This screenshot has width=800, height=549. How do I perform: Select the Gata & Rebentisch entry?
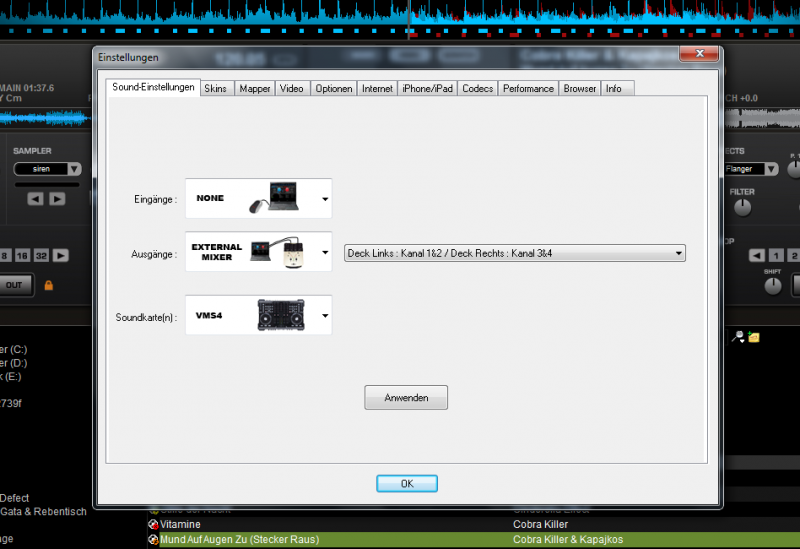[43, 511]
